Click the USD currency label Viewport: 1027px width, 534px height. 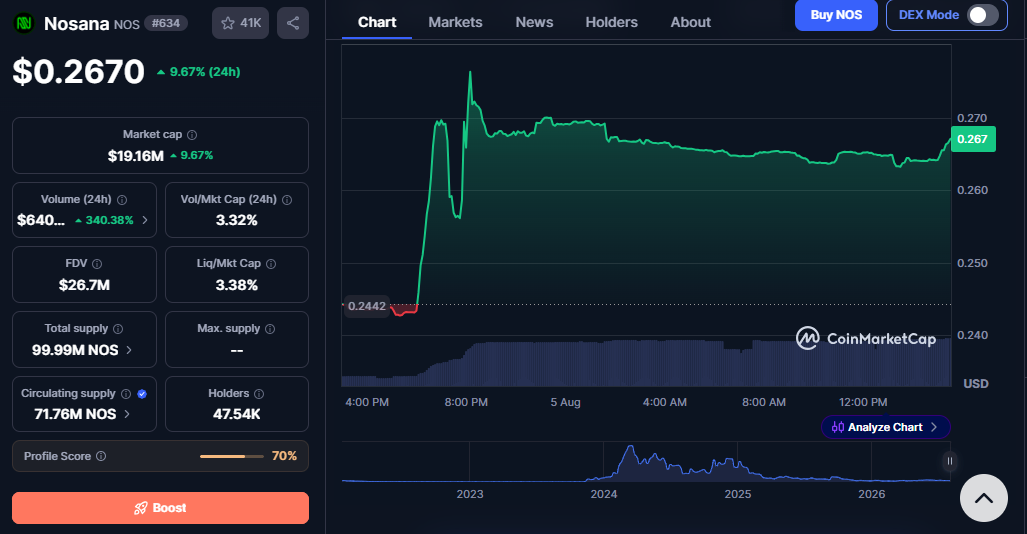click(976, 384)
